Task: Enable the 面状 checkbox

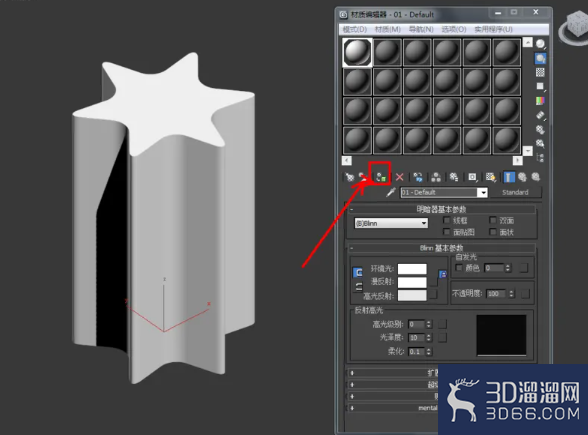Action: click(x=493, y=232)
